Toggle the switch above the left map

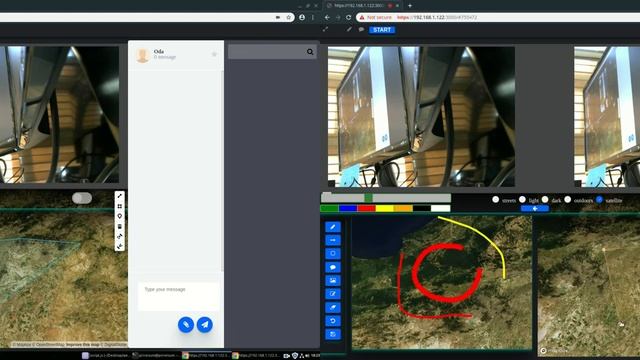pyautogui.click(x=82, y=198)
